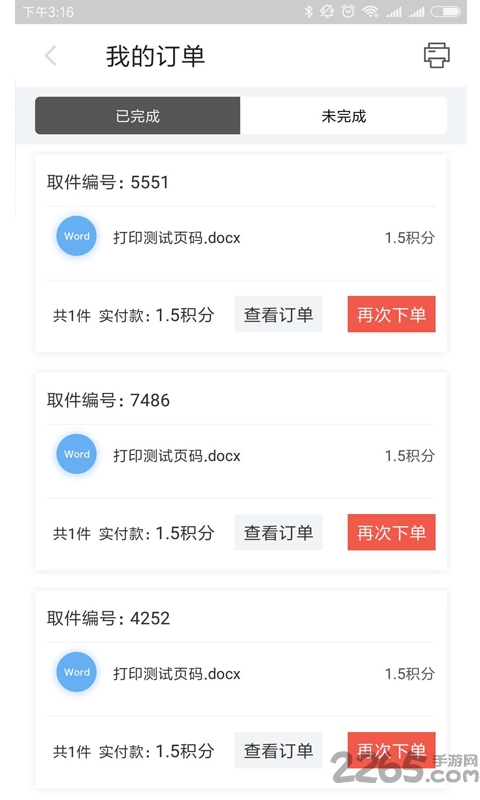Tap the battery status icon
This screenshot has width=480, height=800.
pyautogui.click(x=445, y=11)
